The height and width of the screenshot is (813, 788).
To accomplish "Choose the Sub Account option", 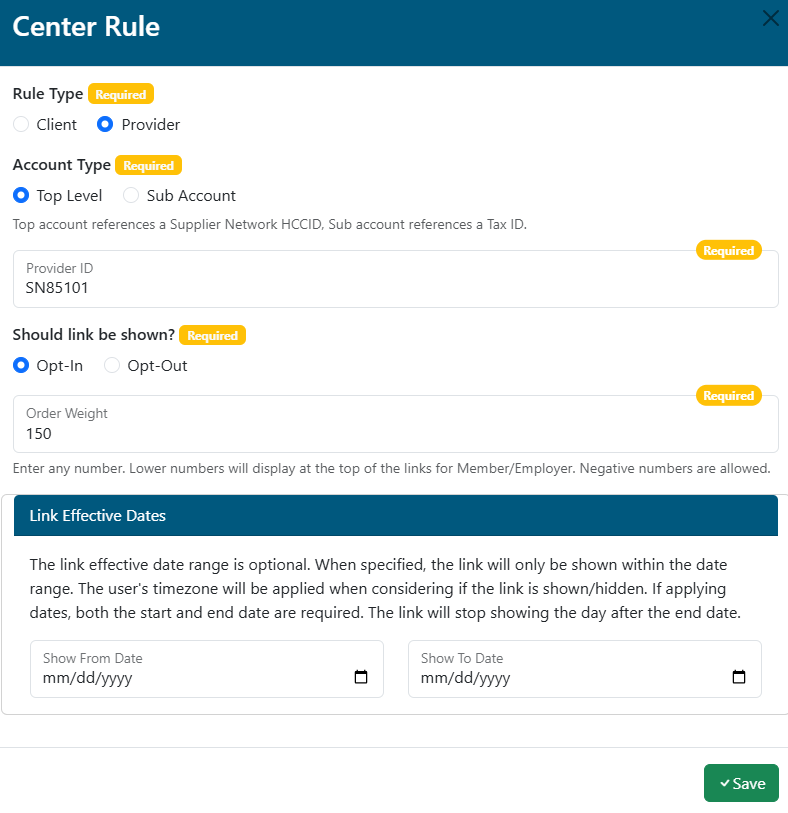I will [x=131, y=196].
